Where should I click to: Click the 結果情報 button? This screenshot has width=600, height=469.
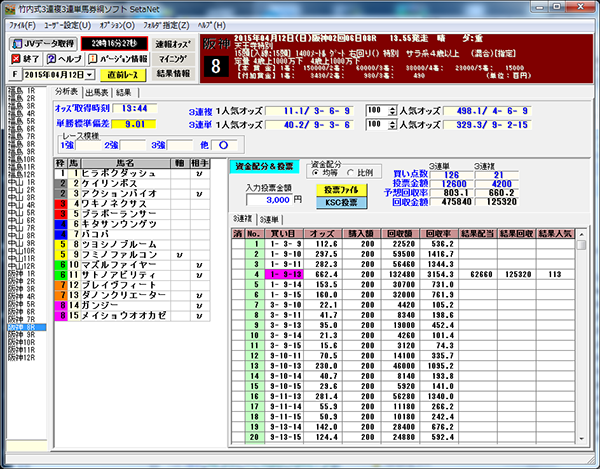(173, 73)
